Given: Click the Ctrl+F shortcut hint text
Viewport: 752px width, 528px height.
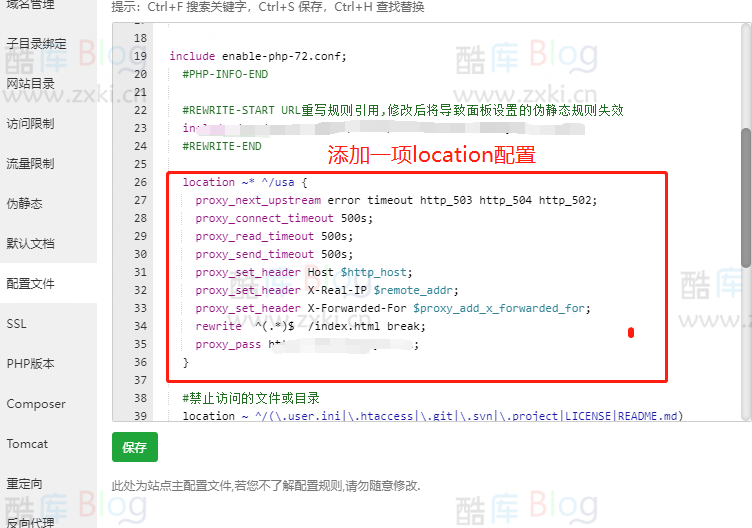Looking at the screenshot, I should coord(268,7).
